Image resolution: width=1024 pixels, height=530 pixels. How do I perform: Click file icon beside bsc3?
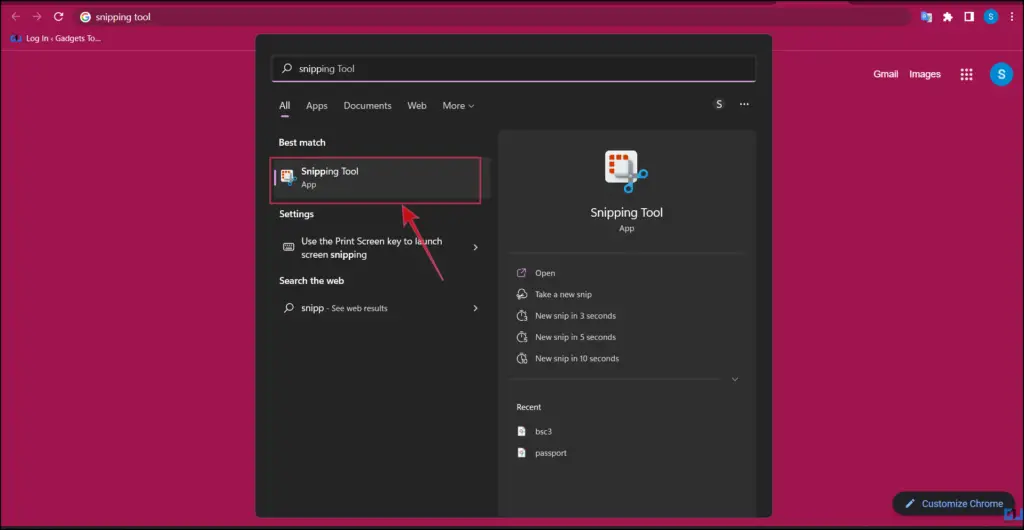521,431
